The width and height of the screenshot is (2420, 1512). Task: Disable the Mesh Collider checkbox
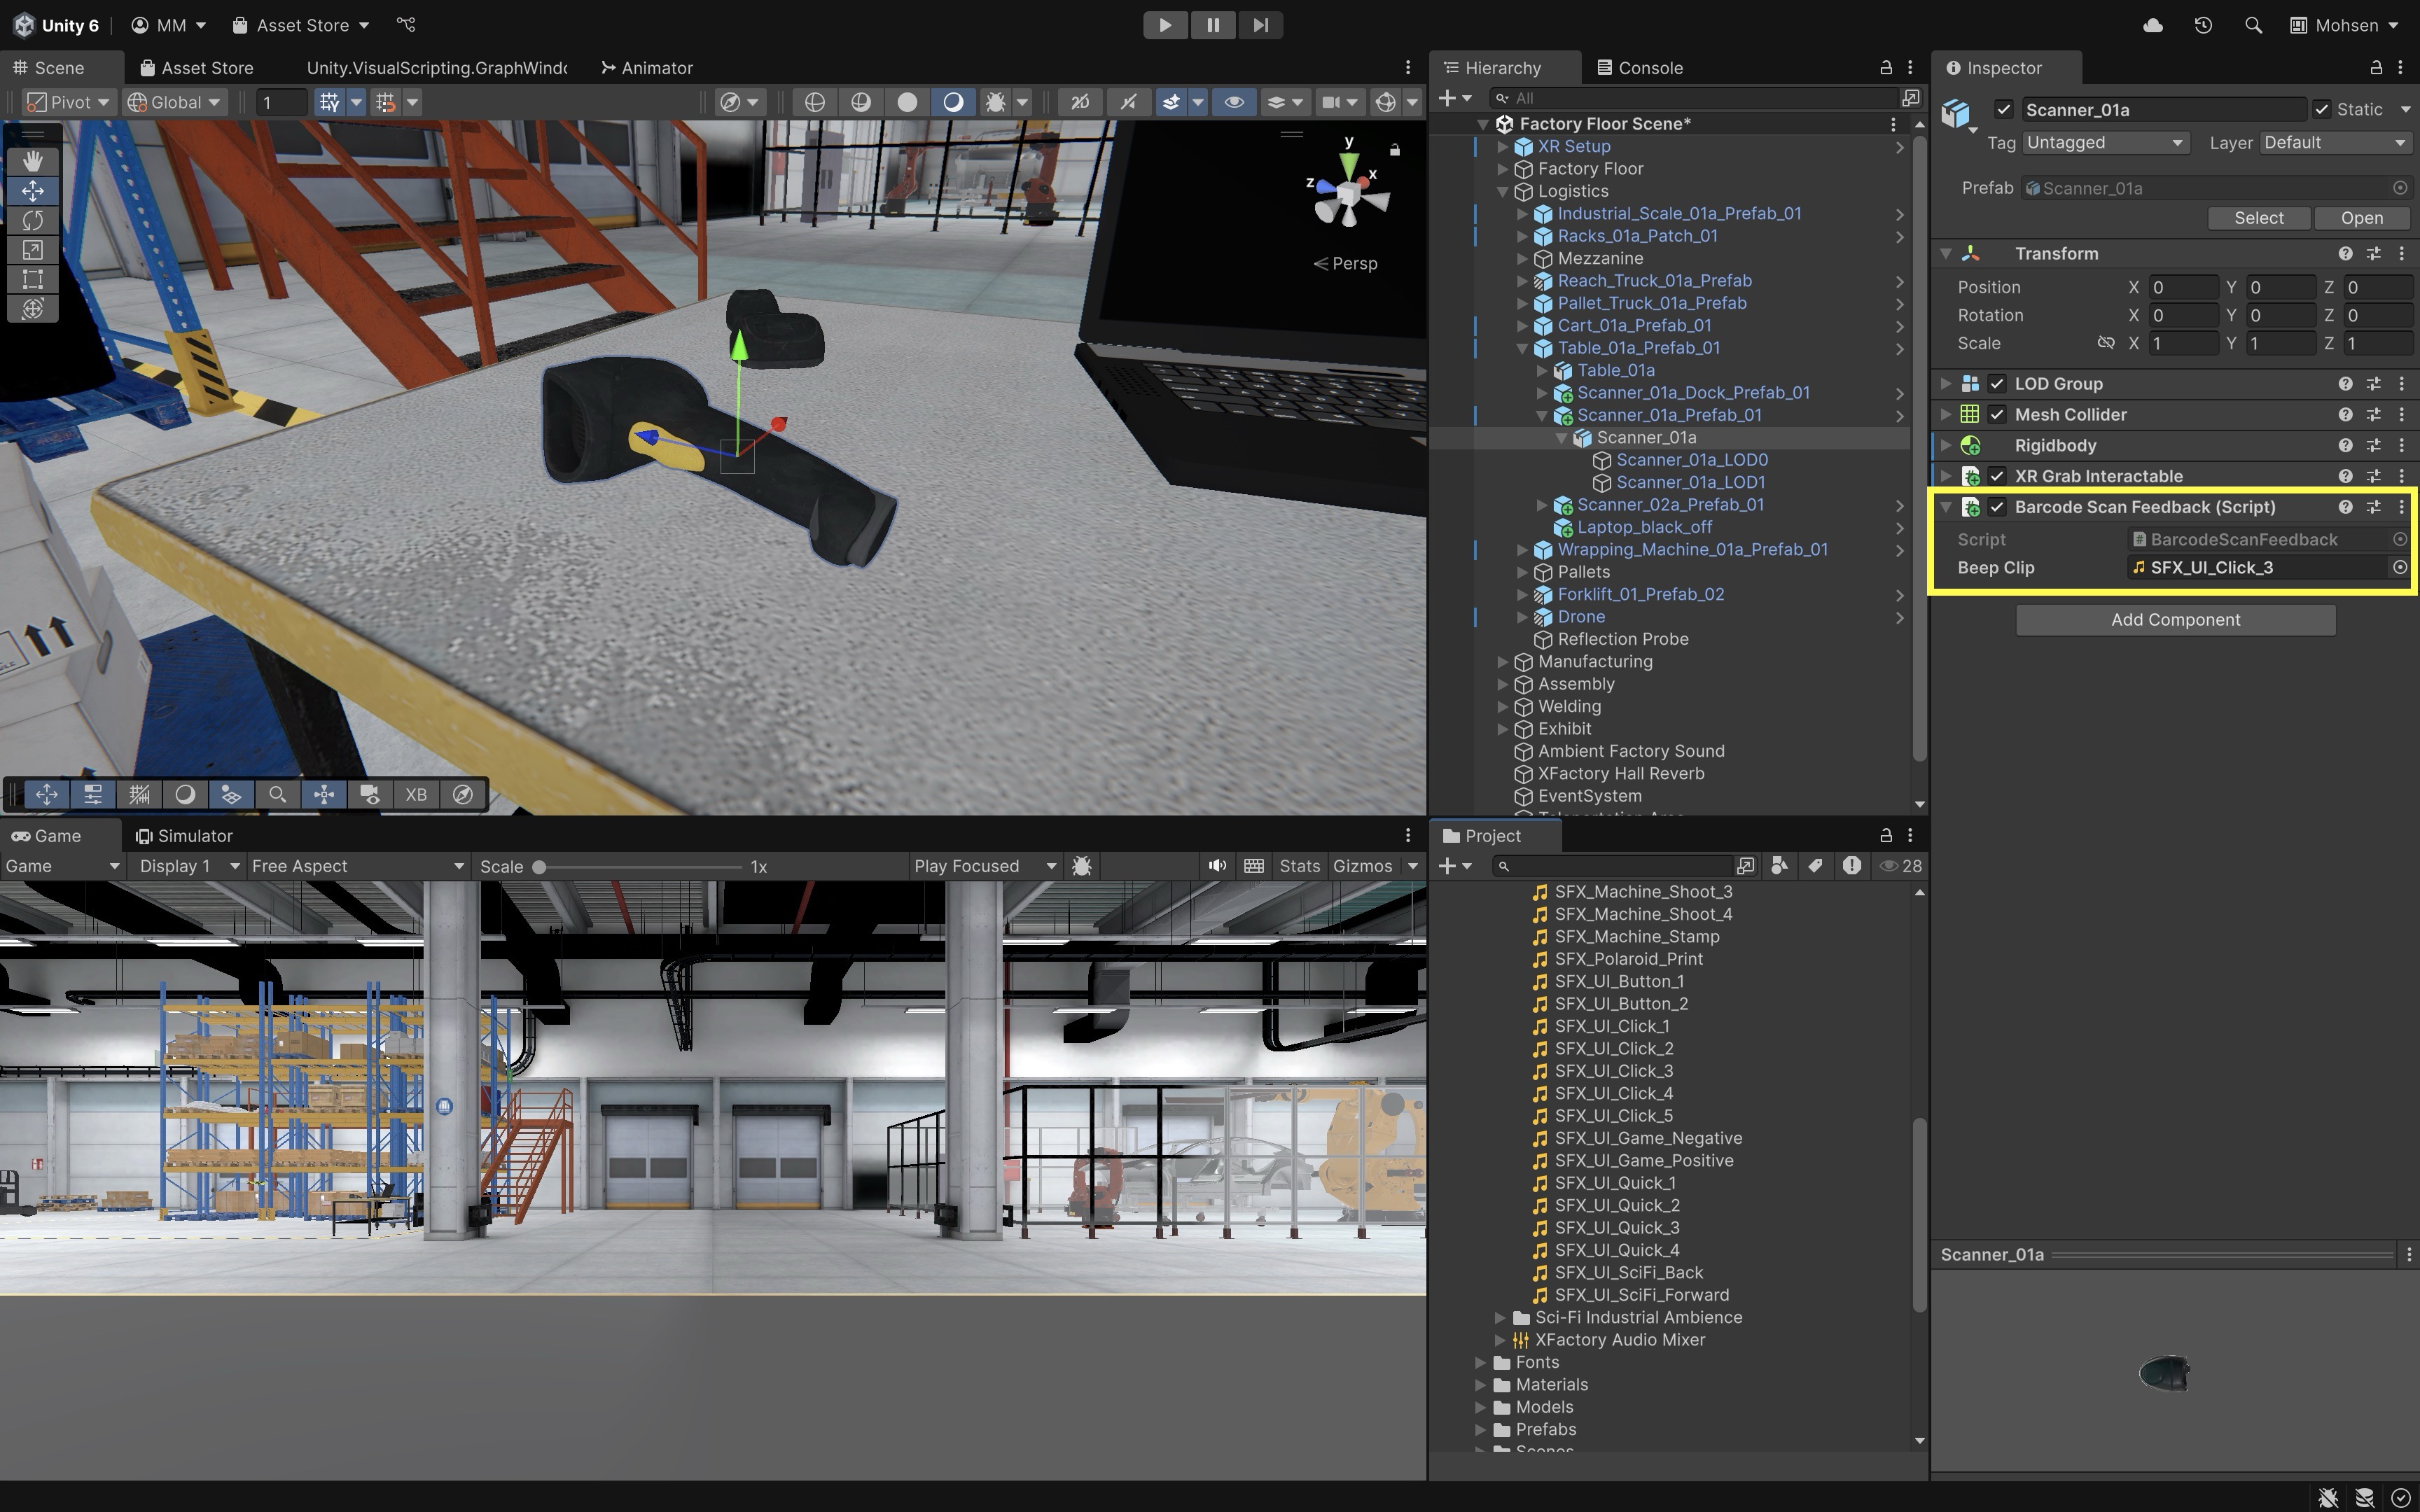[1997, 415]
